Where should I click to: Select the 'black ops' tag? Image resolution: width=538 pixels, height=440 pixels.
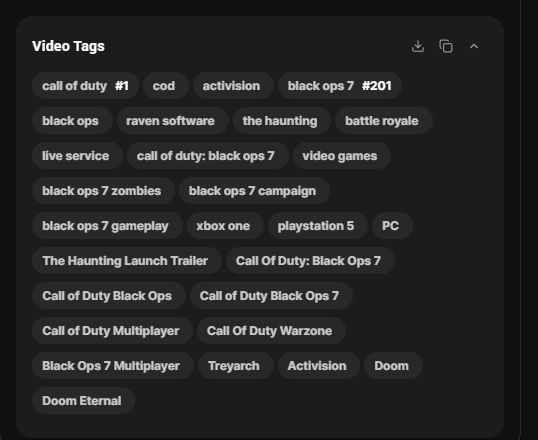point(72,121)
